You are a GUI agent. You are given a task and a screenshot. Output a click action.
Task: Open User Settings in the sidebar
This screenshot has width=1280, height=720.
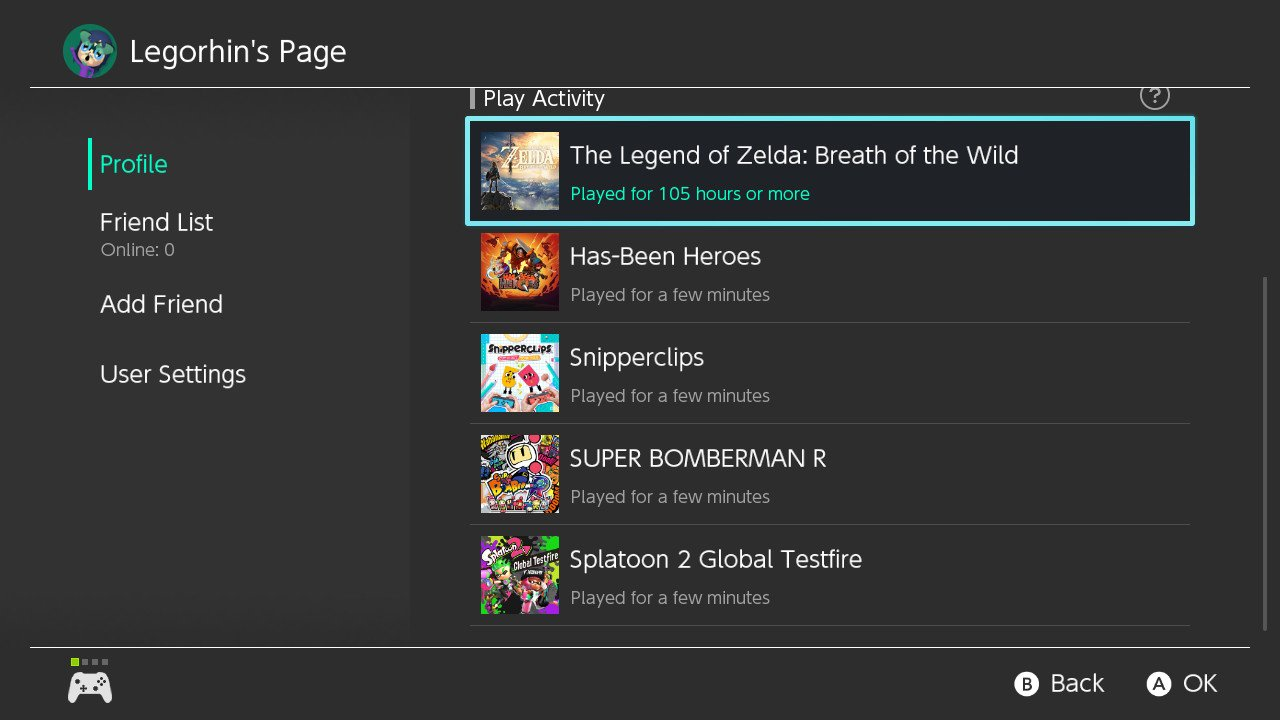click(x=173, y=375)
